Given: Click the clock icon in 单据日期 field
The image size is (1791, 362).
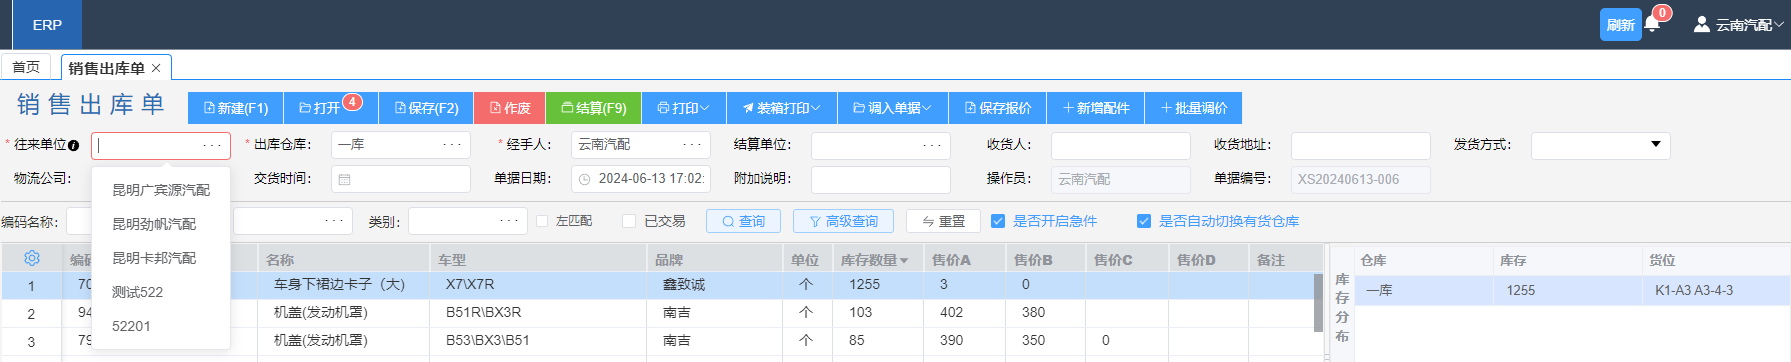Looking at the screenshot, I should coord(584,179).
